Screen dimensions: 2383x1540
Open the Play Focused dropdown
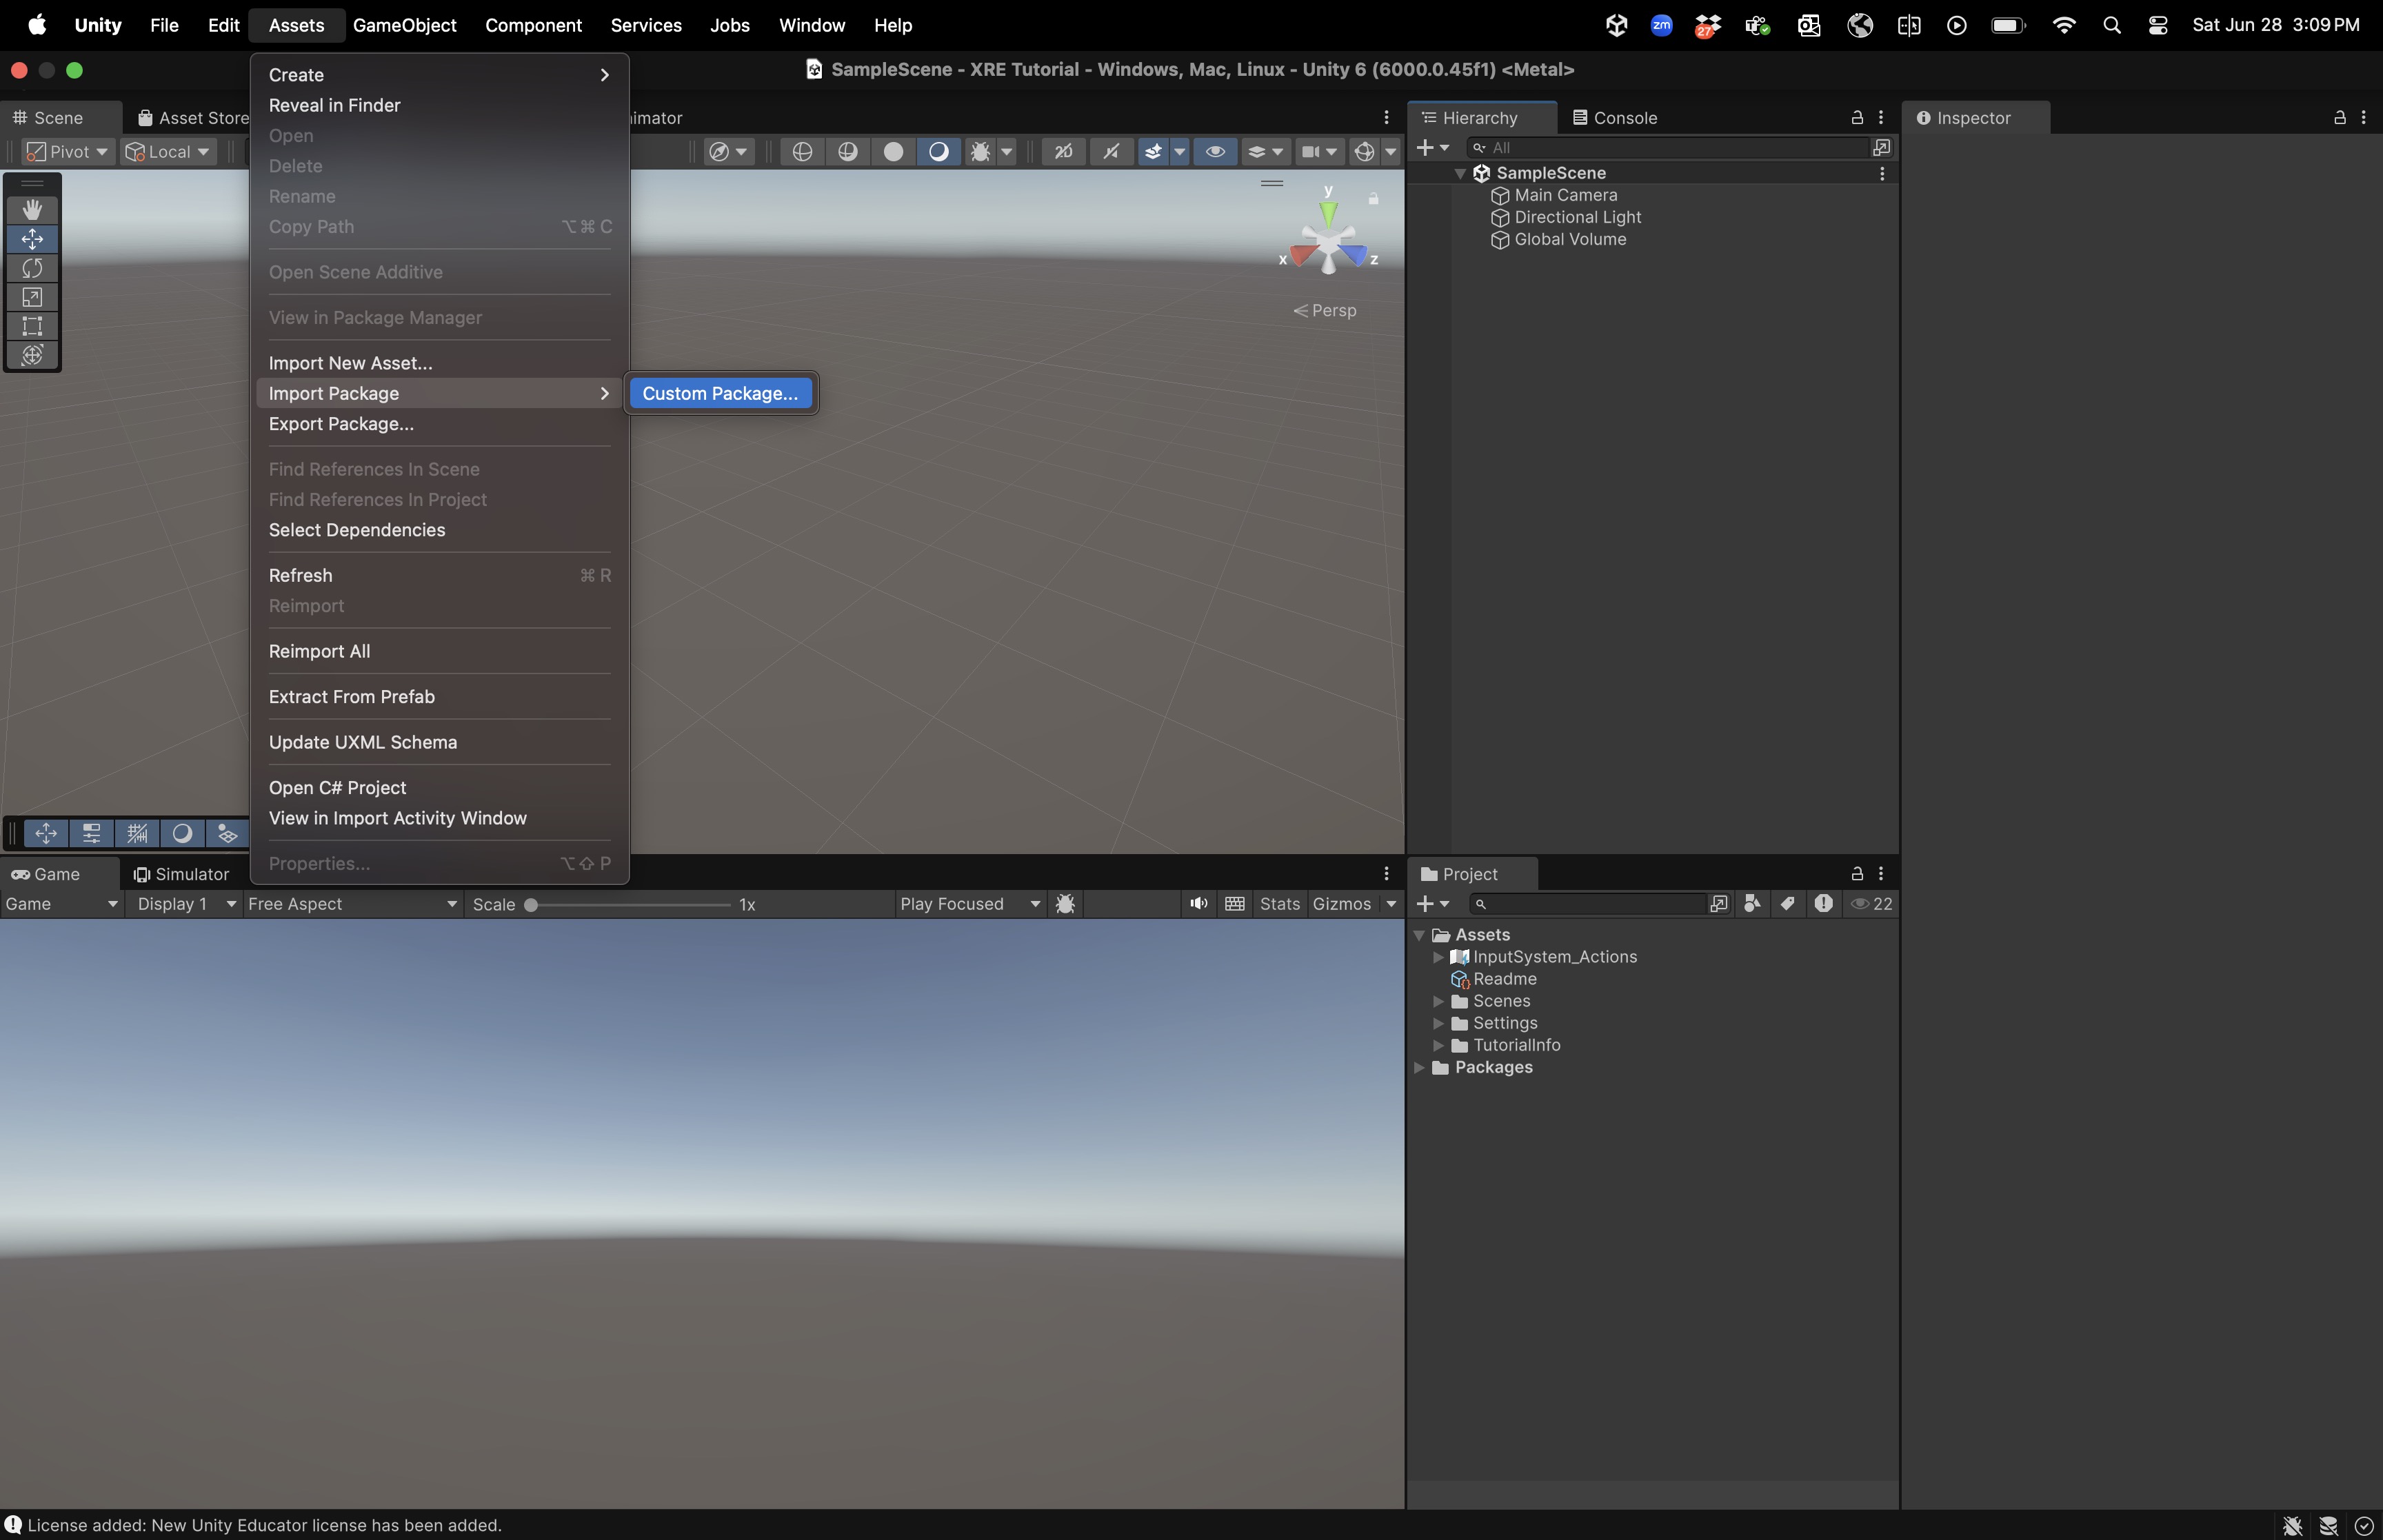click(x=969, y=904)
